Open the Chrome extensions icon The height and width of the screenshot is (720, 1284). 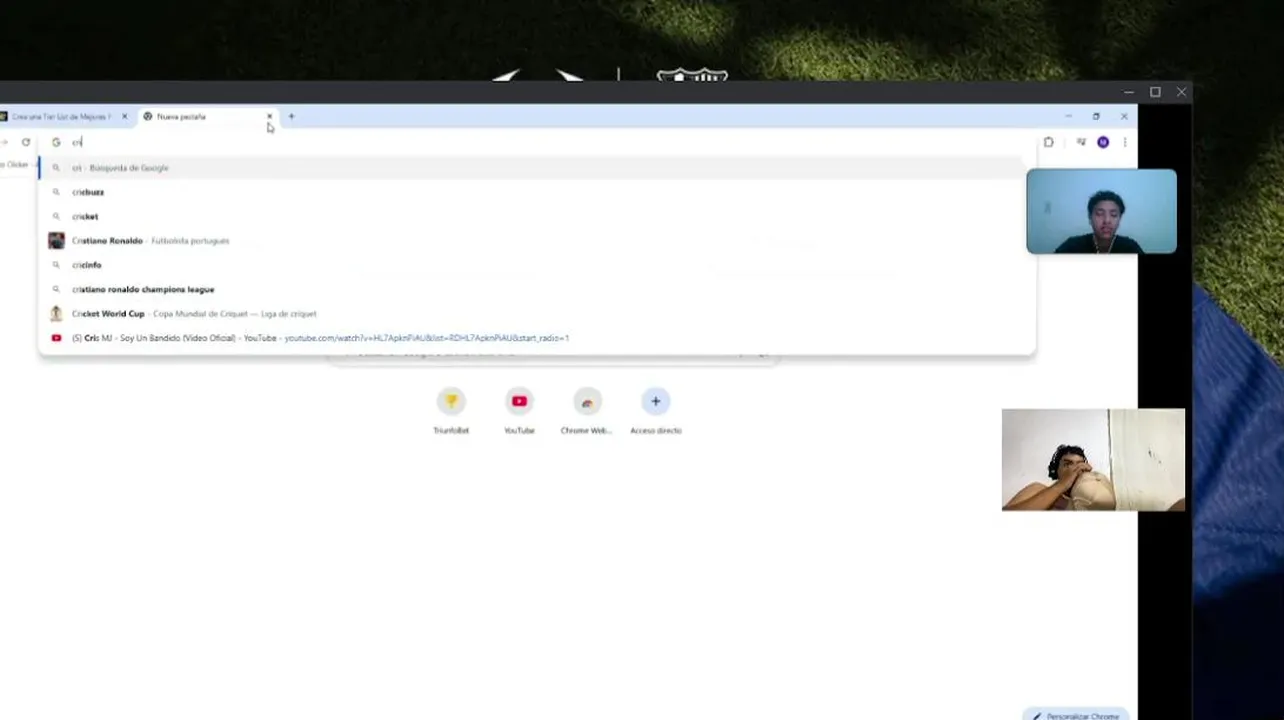tap(1048, 142)
